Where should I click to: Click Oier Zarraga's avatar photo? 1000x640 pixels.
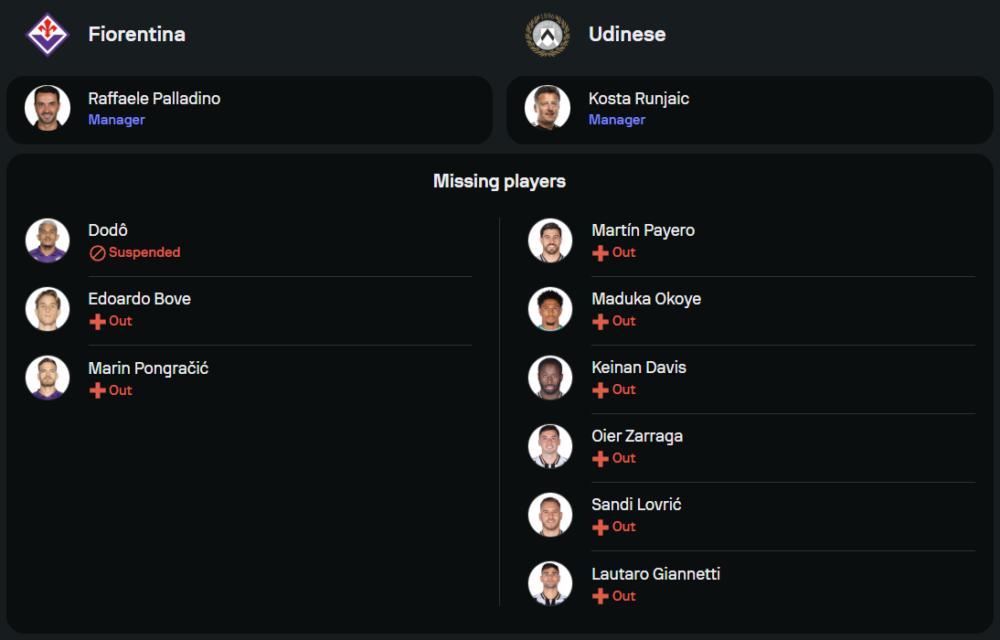pos(550,446)
